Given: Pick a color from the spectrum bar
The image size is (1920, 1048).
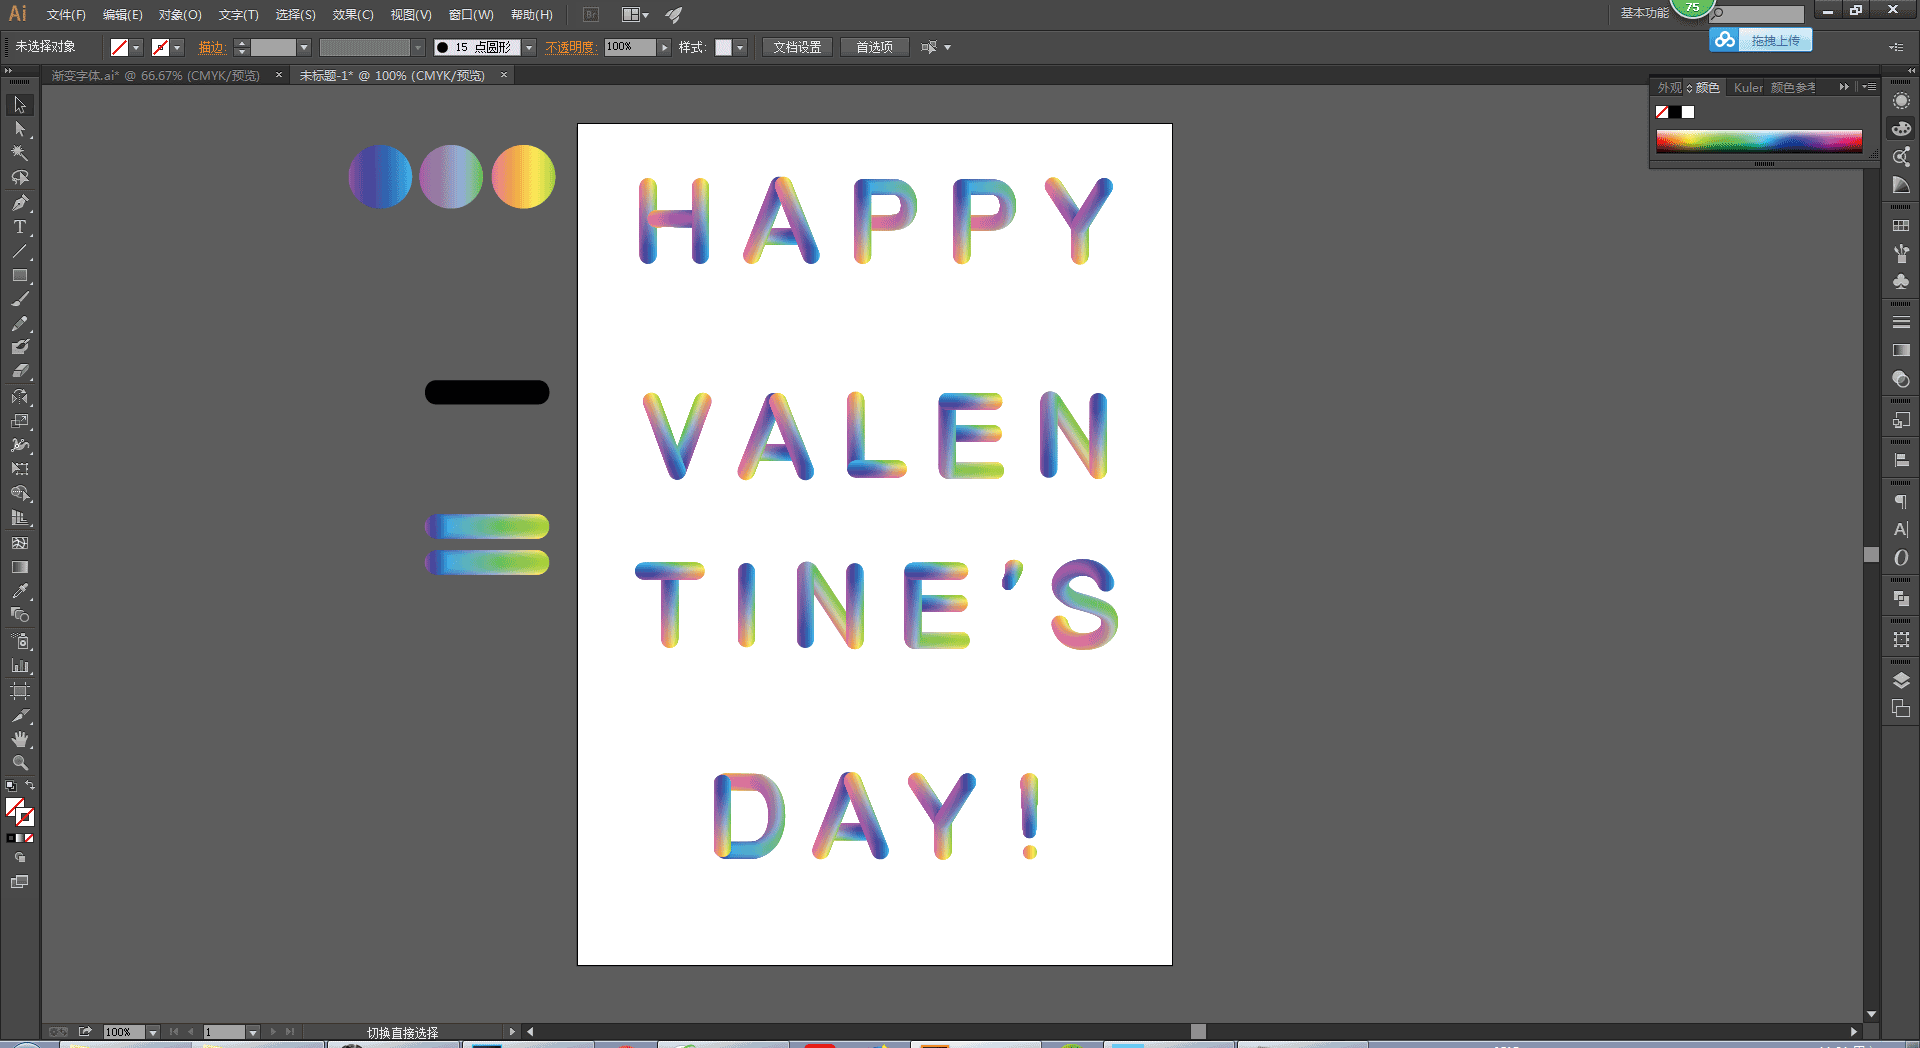Looking at the screenshot, I should tap(1759, 141).
